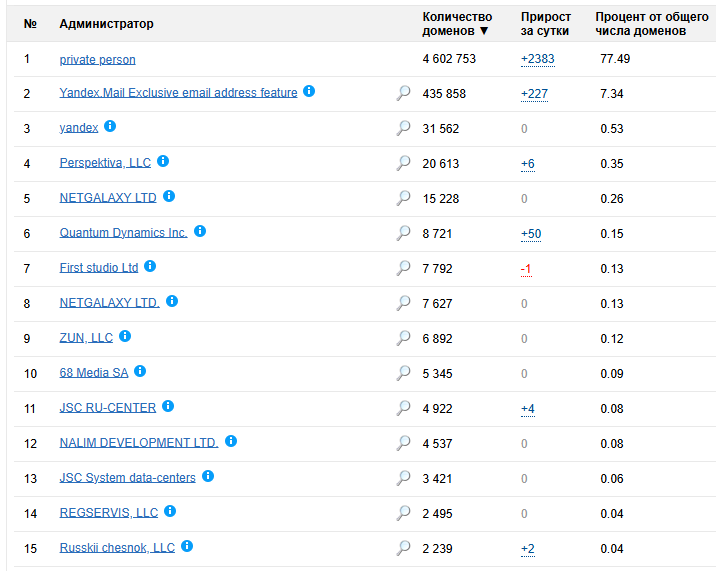The height and width of the screenshot is (571, 716).
Task: Click the red -1 growth value
Action: coord(526,269)
